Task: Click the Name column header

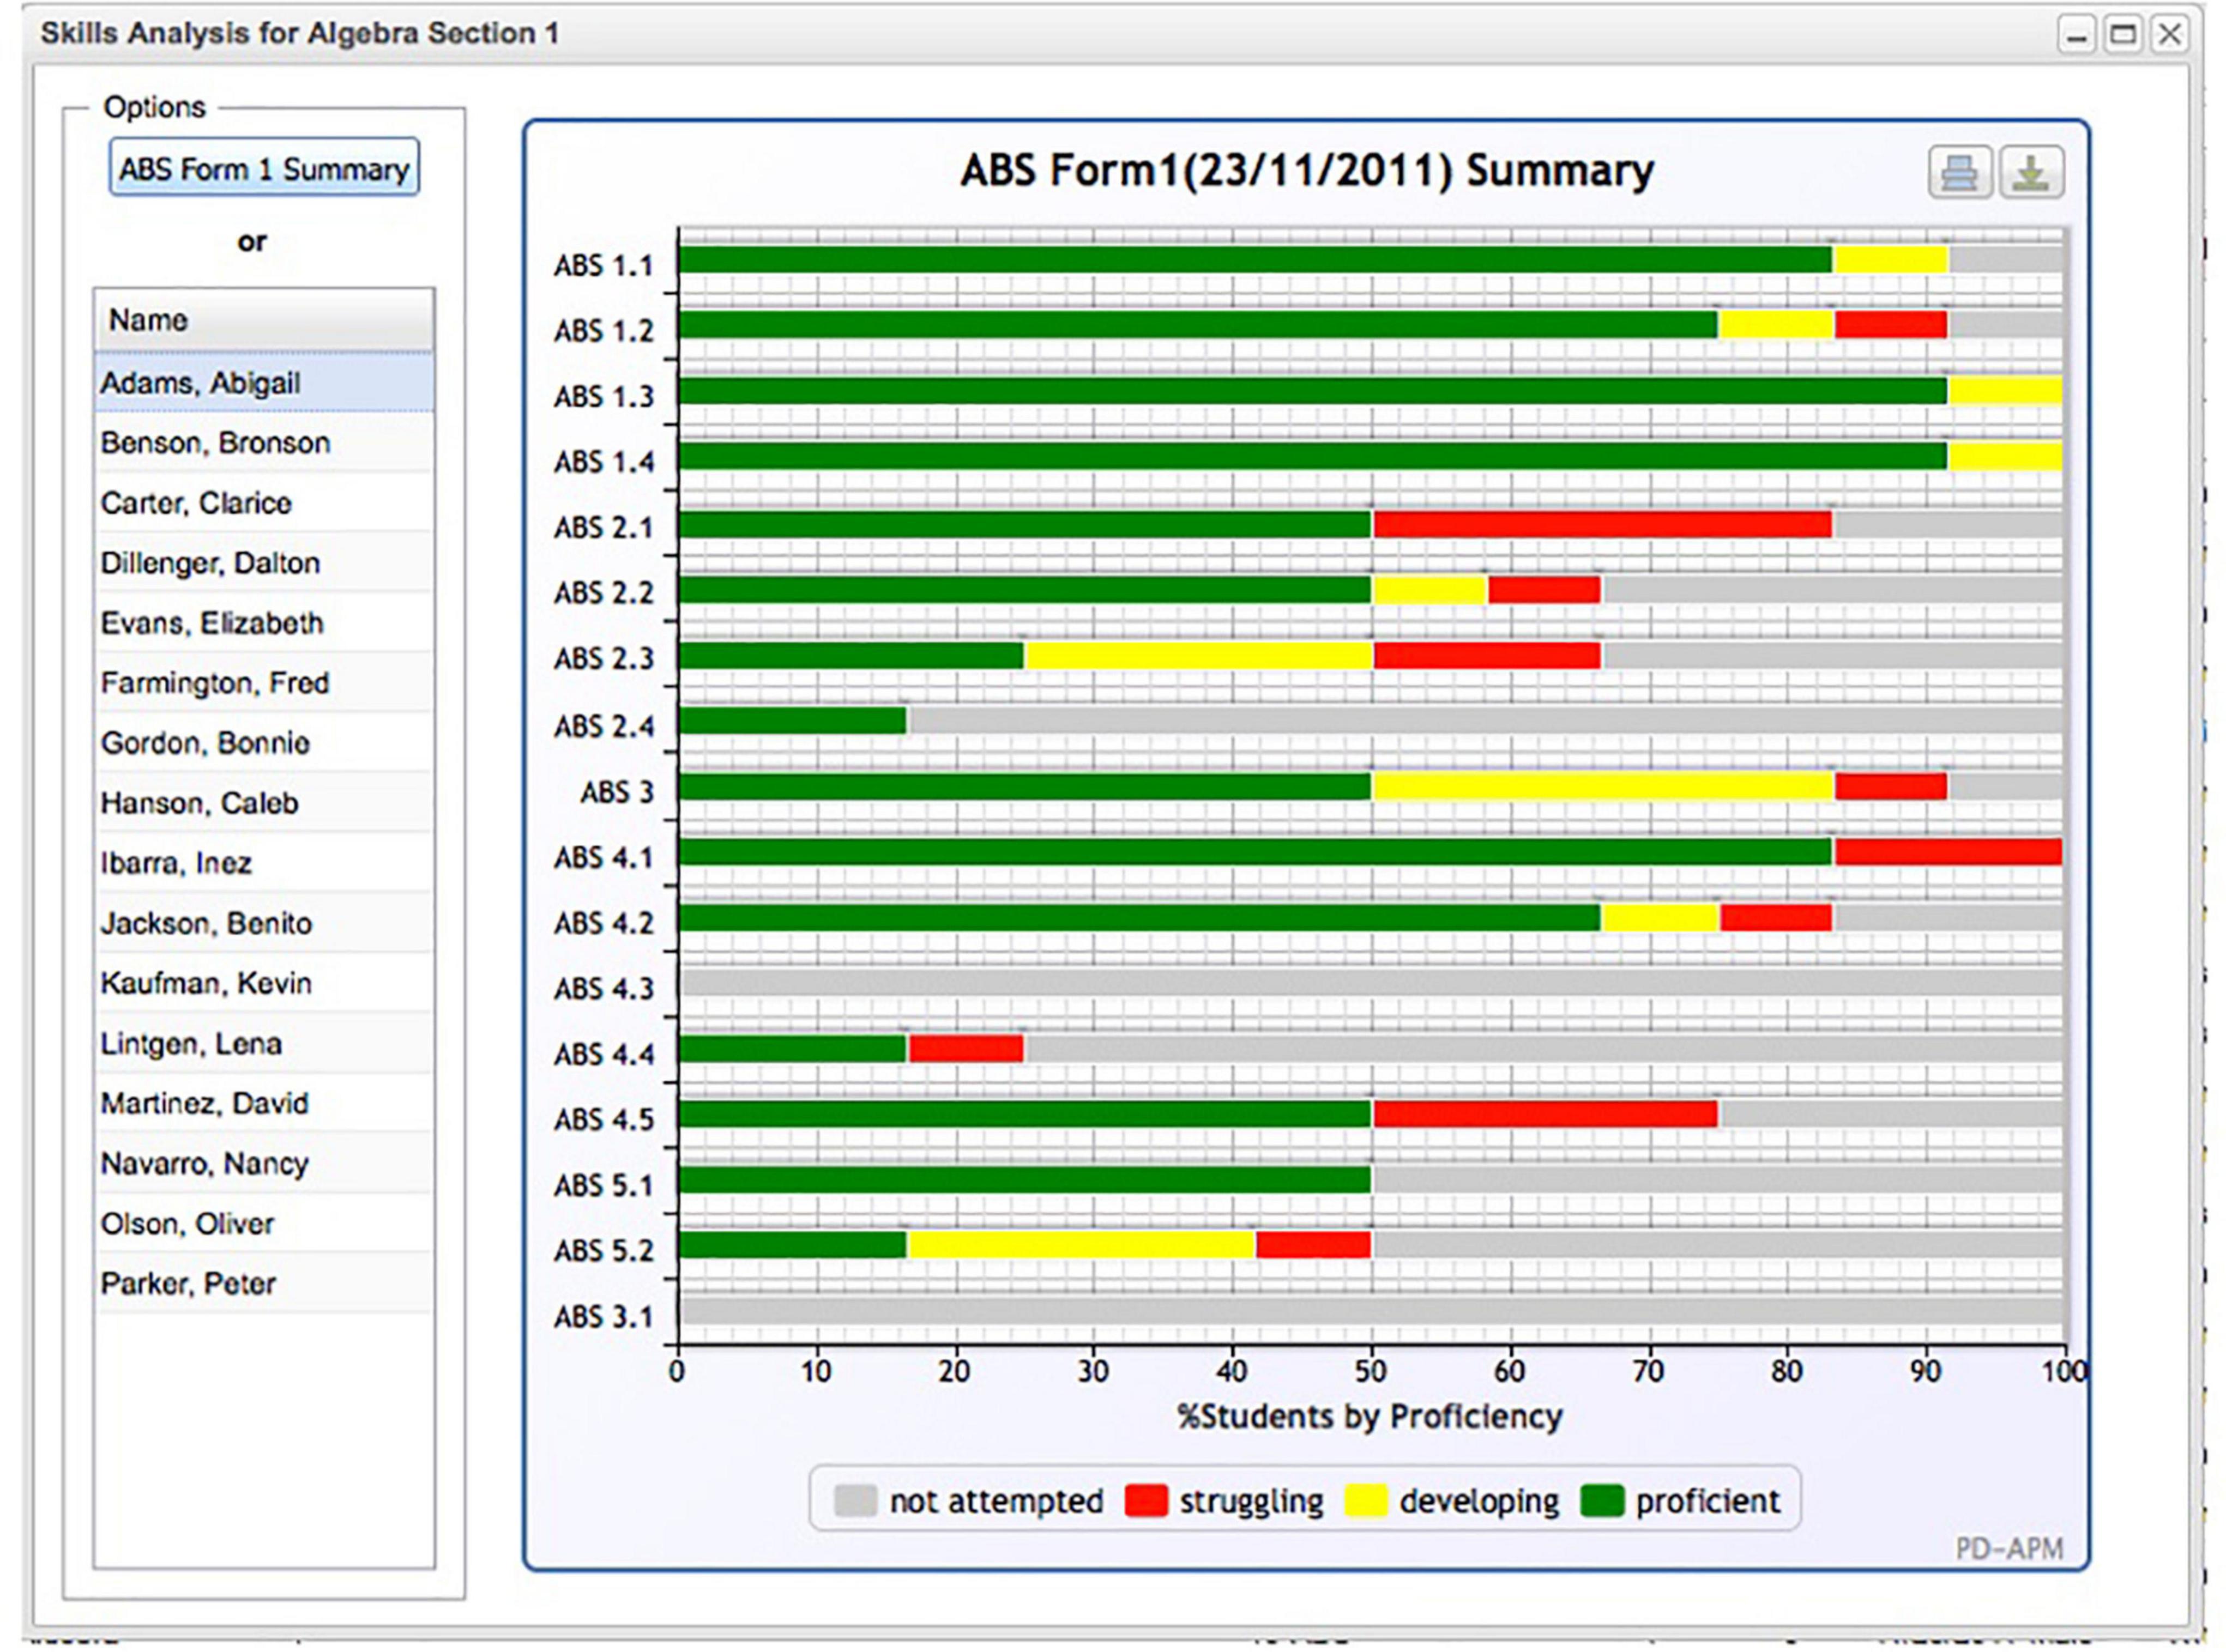Action: click(264, 320)
